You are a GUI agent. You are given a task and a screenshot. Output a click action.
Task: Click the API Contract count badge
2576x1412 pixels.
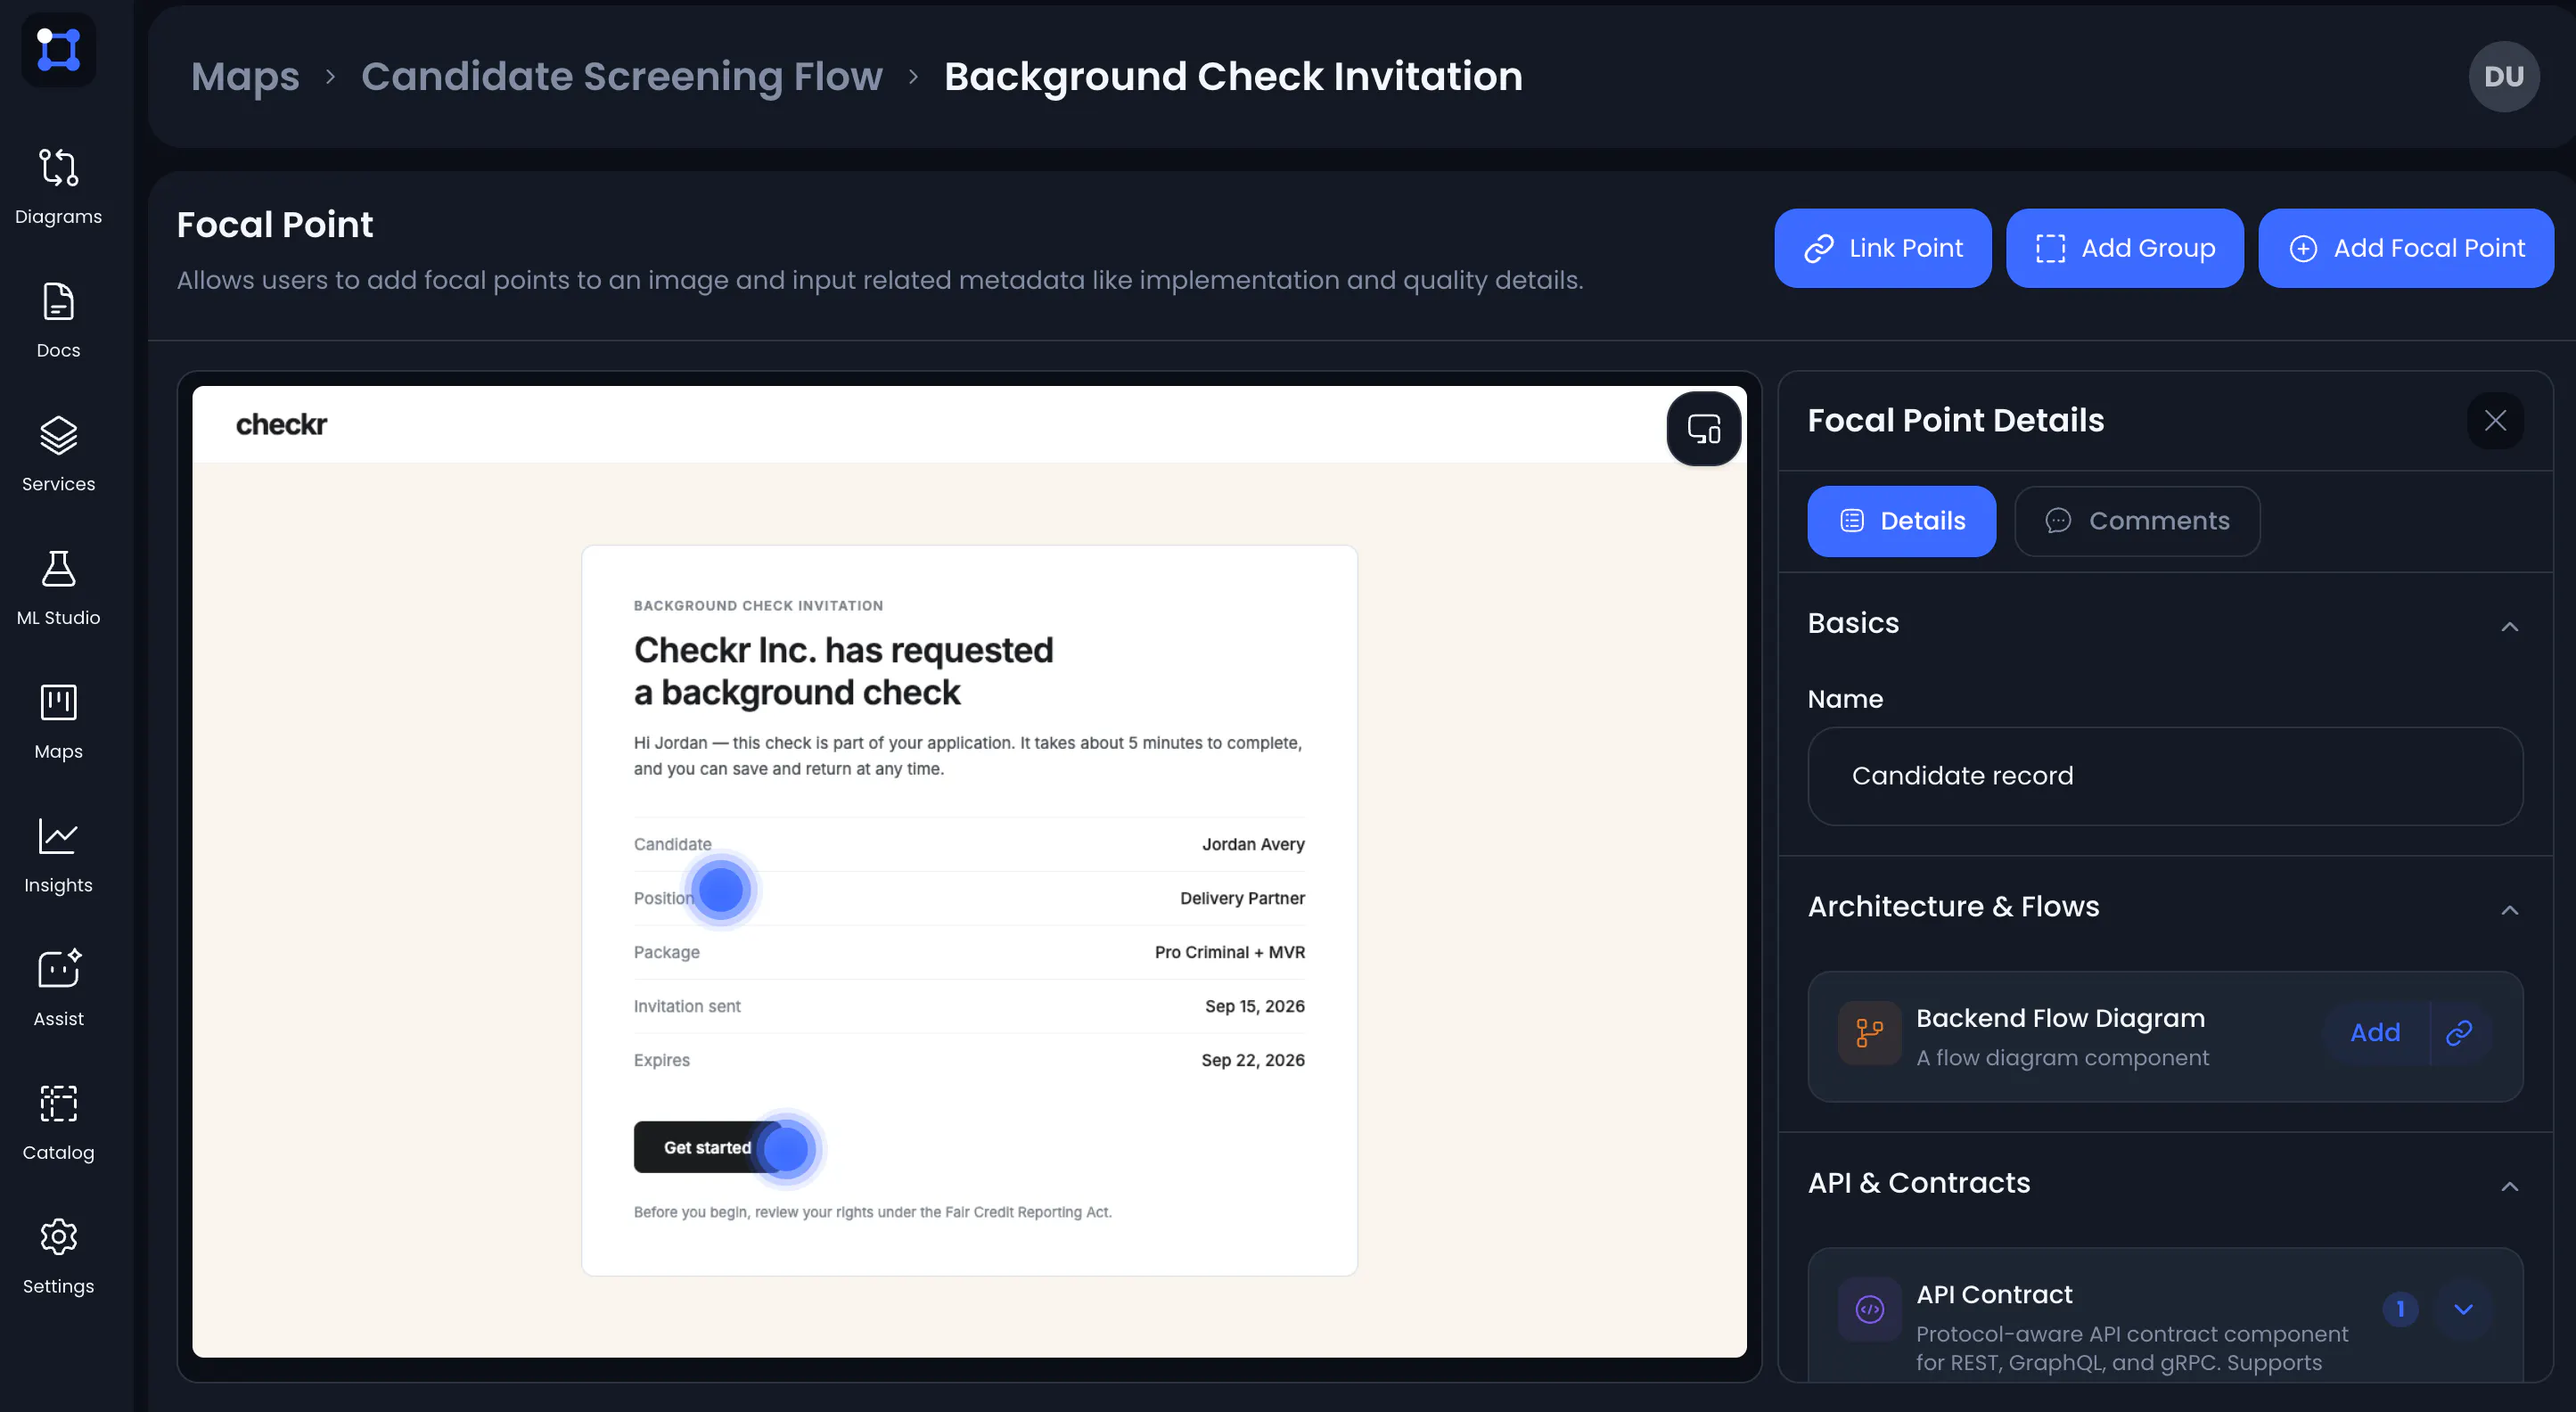pyautogui.click(x=2399, y=1308)
